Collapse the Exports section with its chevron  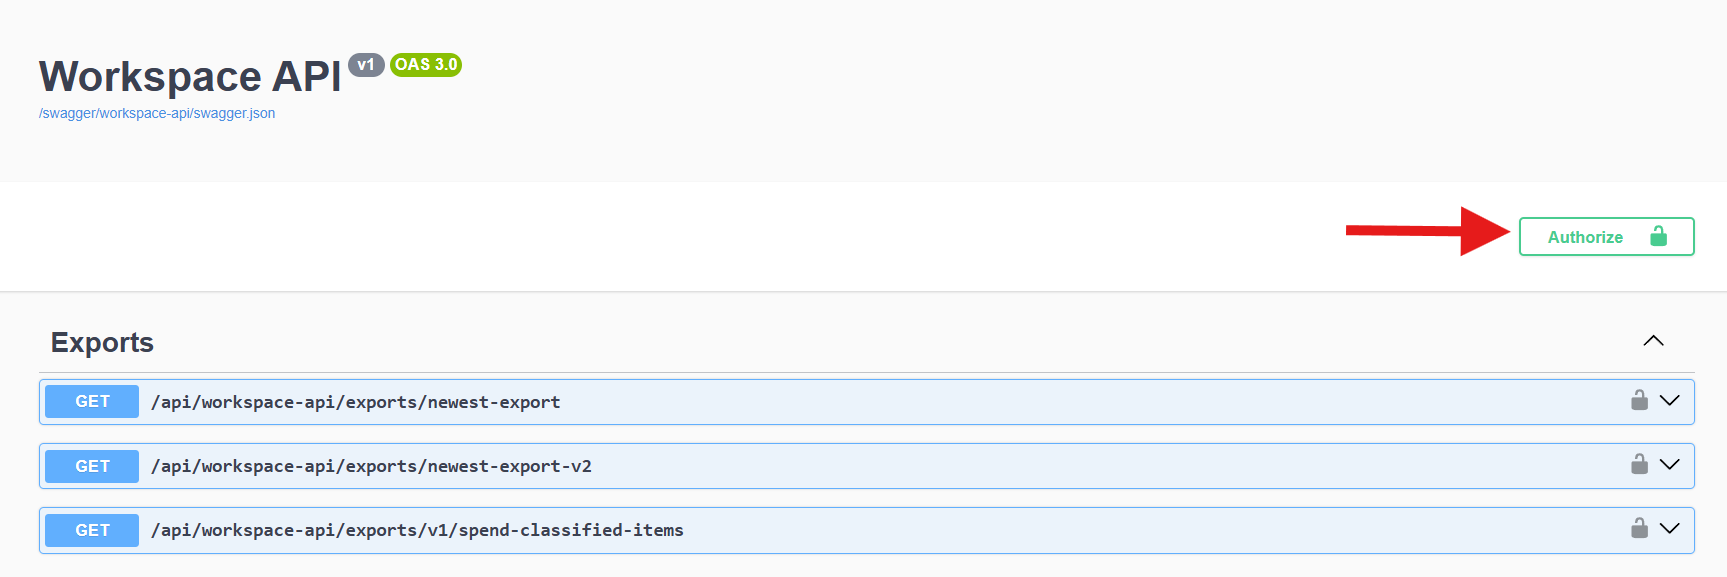coord(1654,341)
